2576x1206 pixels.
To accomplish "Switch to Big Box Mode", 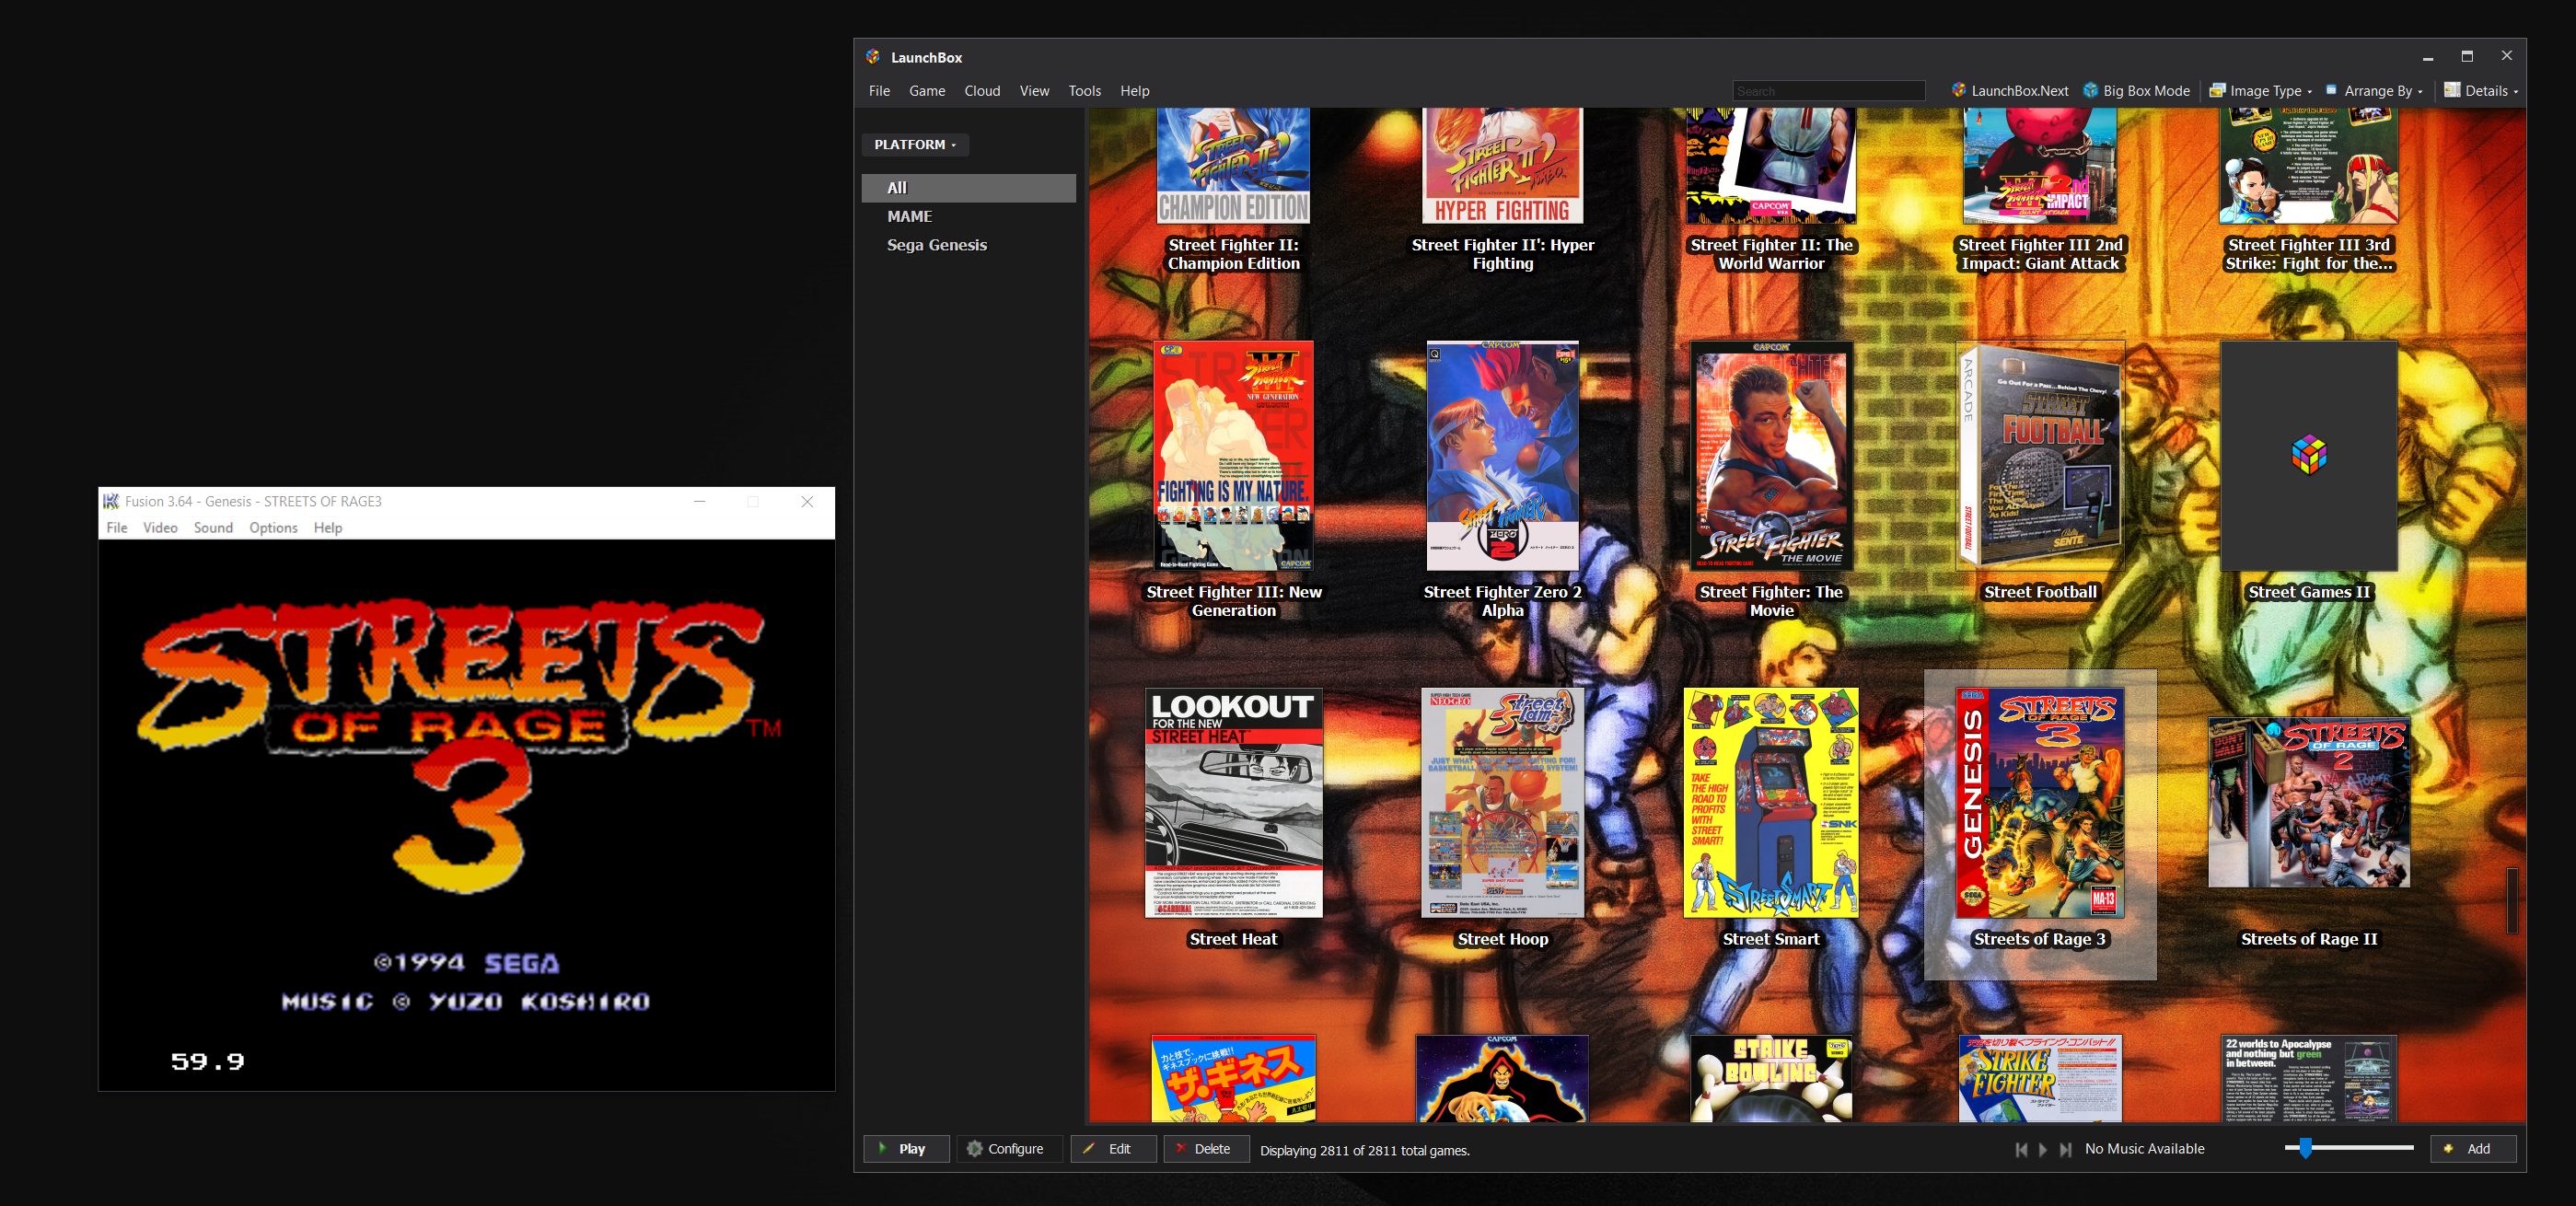I will point(2136,90).
